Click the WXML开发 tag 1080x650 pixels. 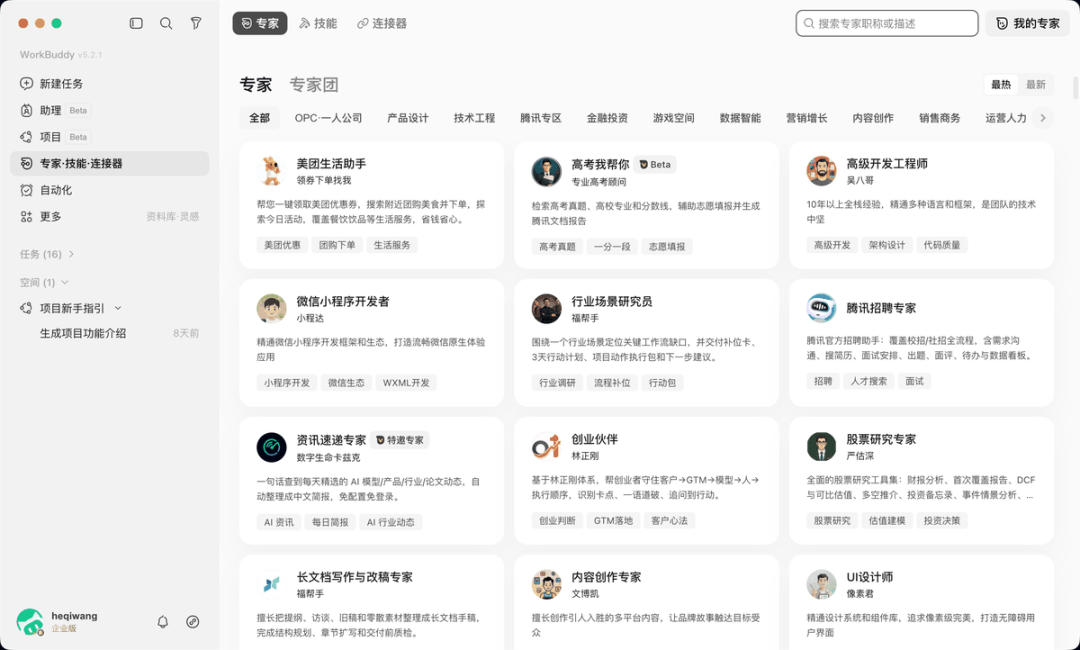click(406, 382)
